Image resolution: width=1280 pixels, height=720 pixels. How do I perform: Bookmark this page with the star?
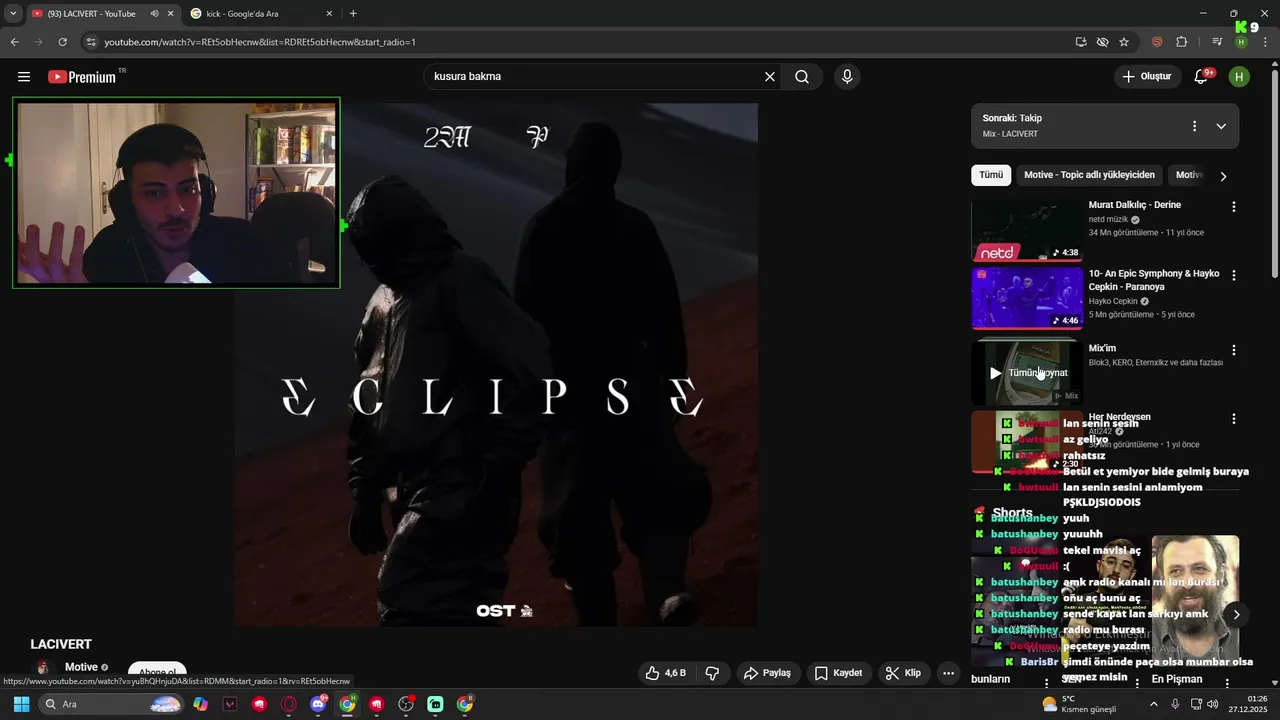1124,42
